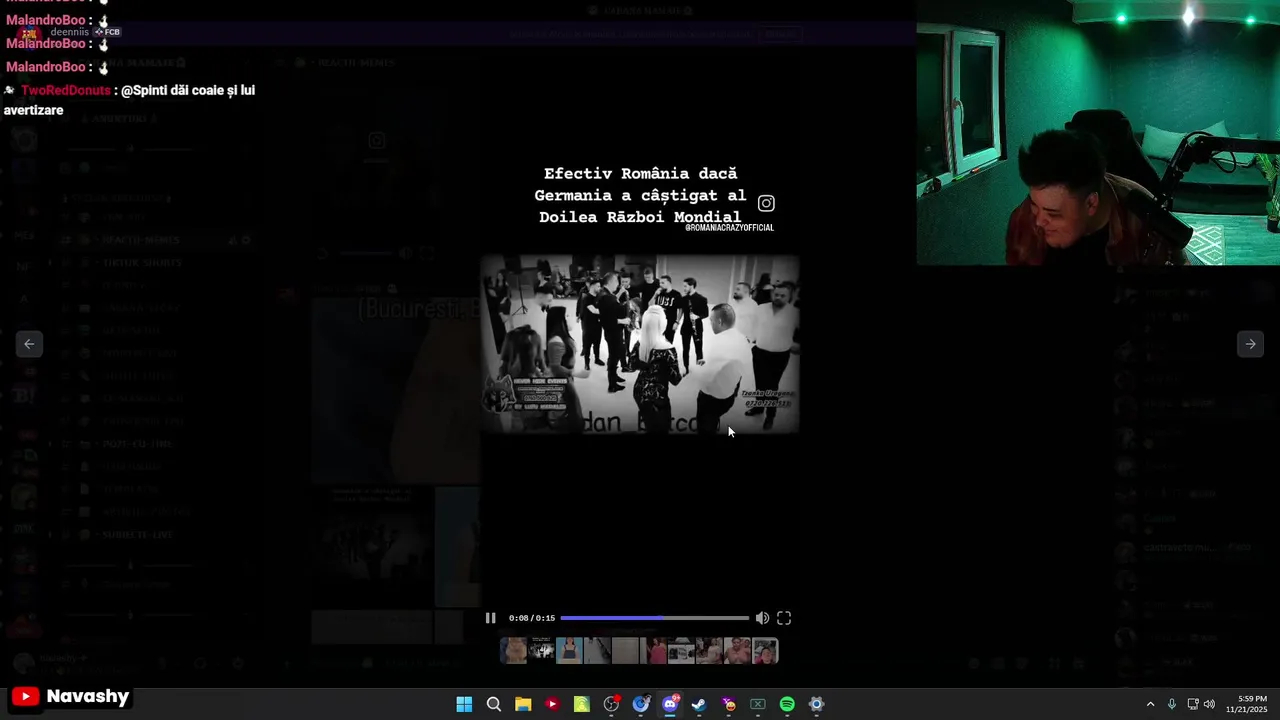The height and width of the screenshot is (720, 1280).
Task: Go to next media with right arrow
Action: click(x=1250, y=344)
